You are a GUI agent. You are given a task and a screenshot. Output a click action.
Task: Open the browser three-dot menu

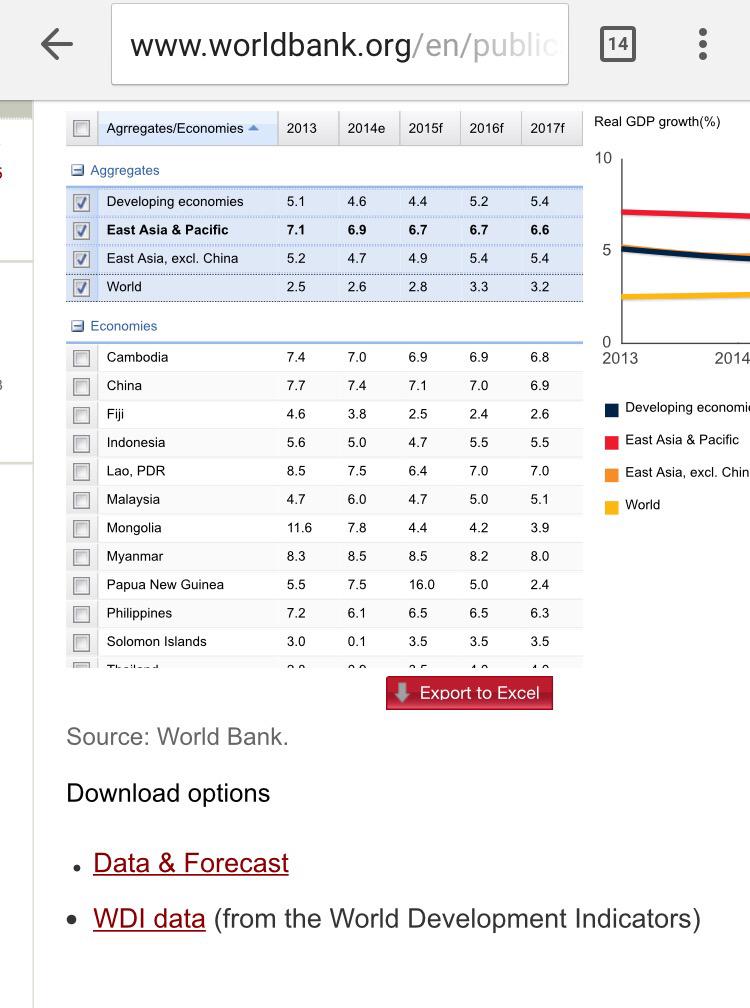[702, 44]
